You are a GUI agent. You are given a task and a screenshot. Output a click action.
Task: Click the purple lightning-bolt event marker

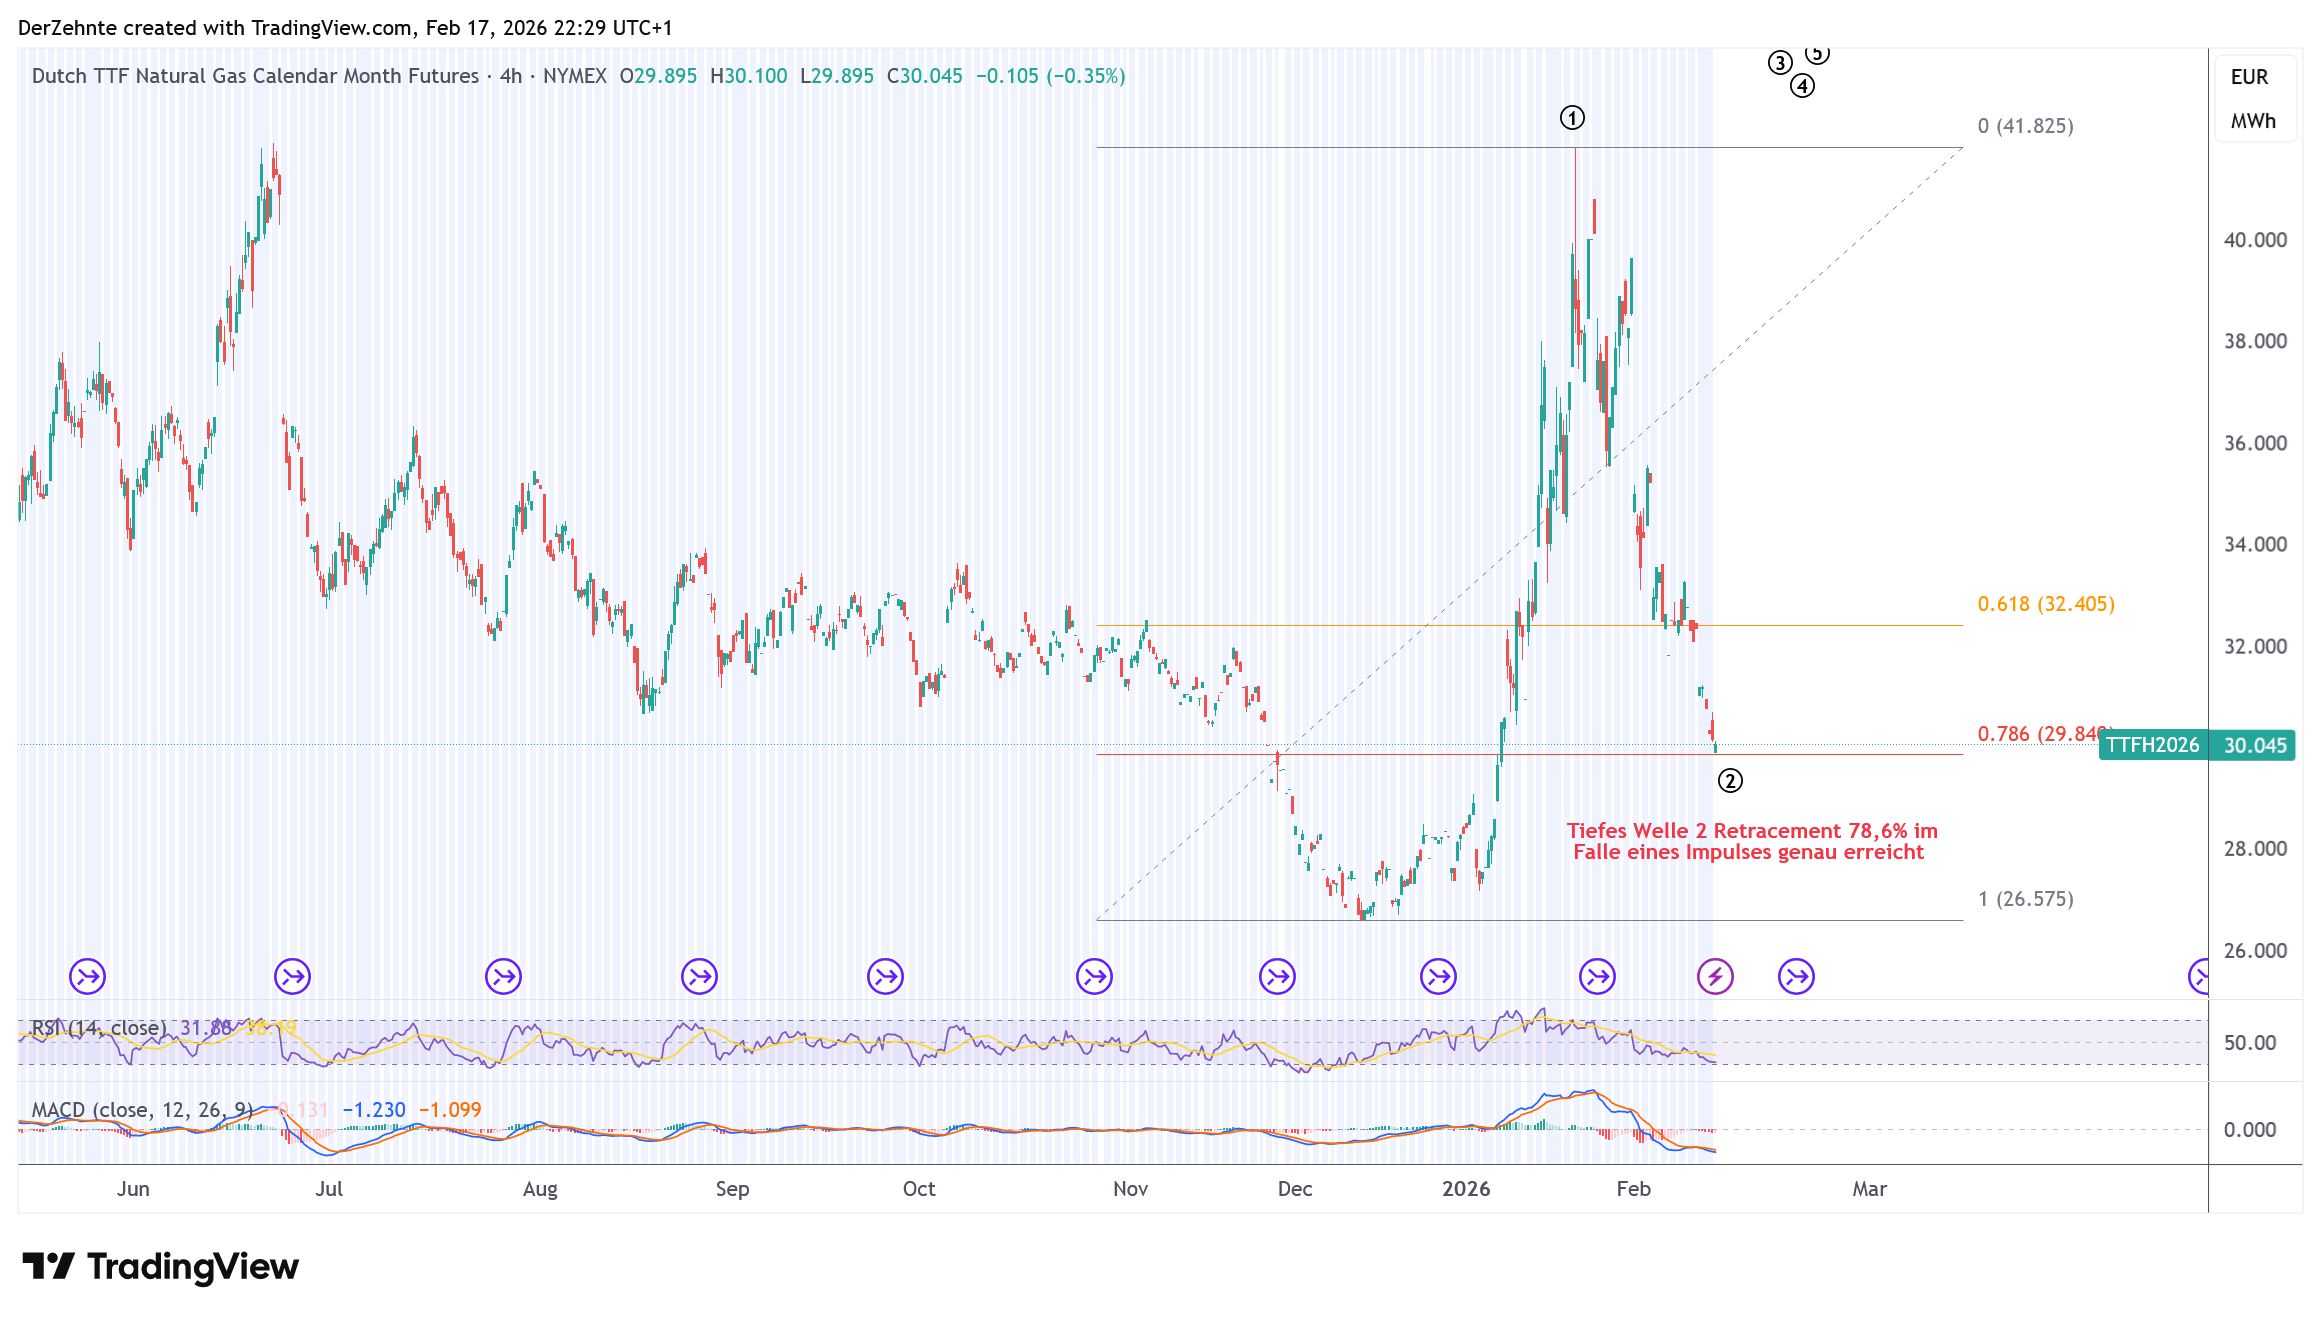coord(1716,976)
